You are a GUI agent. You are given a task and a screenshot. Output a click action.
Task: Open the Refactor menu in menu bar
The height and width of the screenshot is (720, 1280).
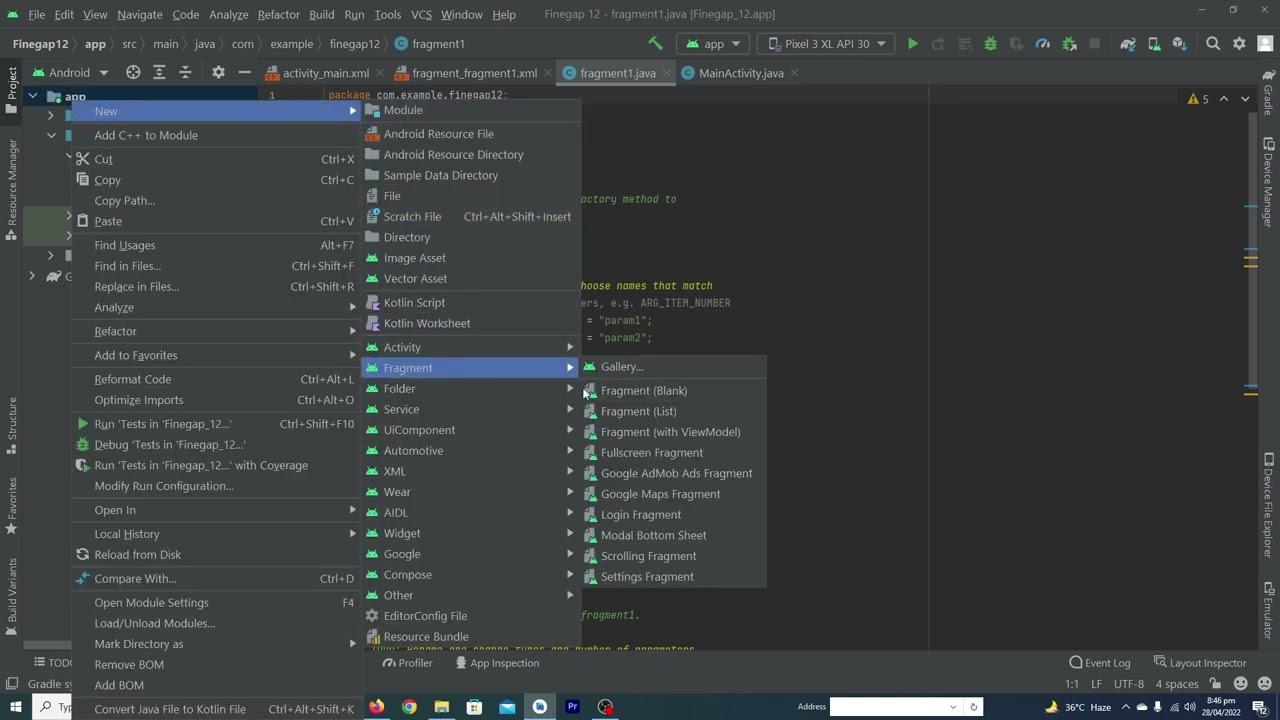click(x=278, y=14)
